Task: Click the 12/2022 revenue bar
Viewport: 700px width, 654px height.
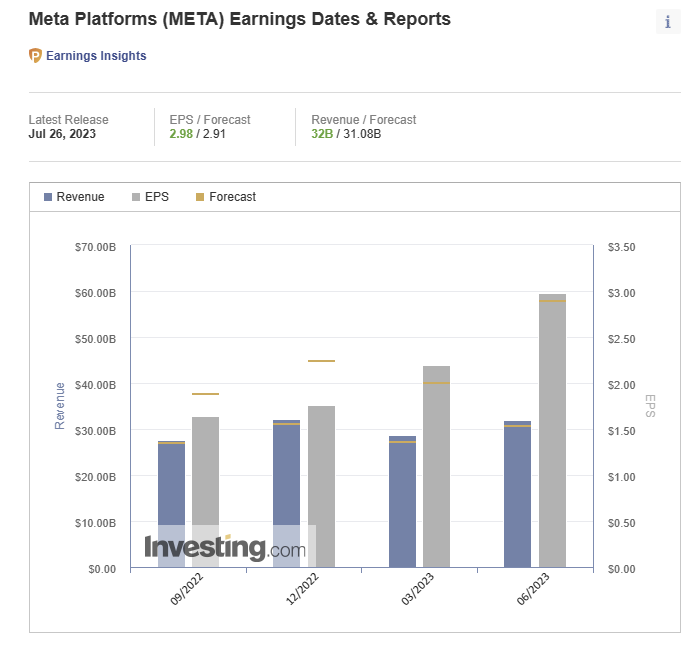Action: click(x=287, y=494)
